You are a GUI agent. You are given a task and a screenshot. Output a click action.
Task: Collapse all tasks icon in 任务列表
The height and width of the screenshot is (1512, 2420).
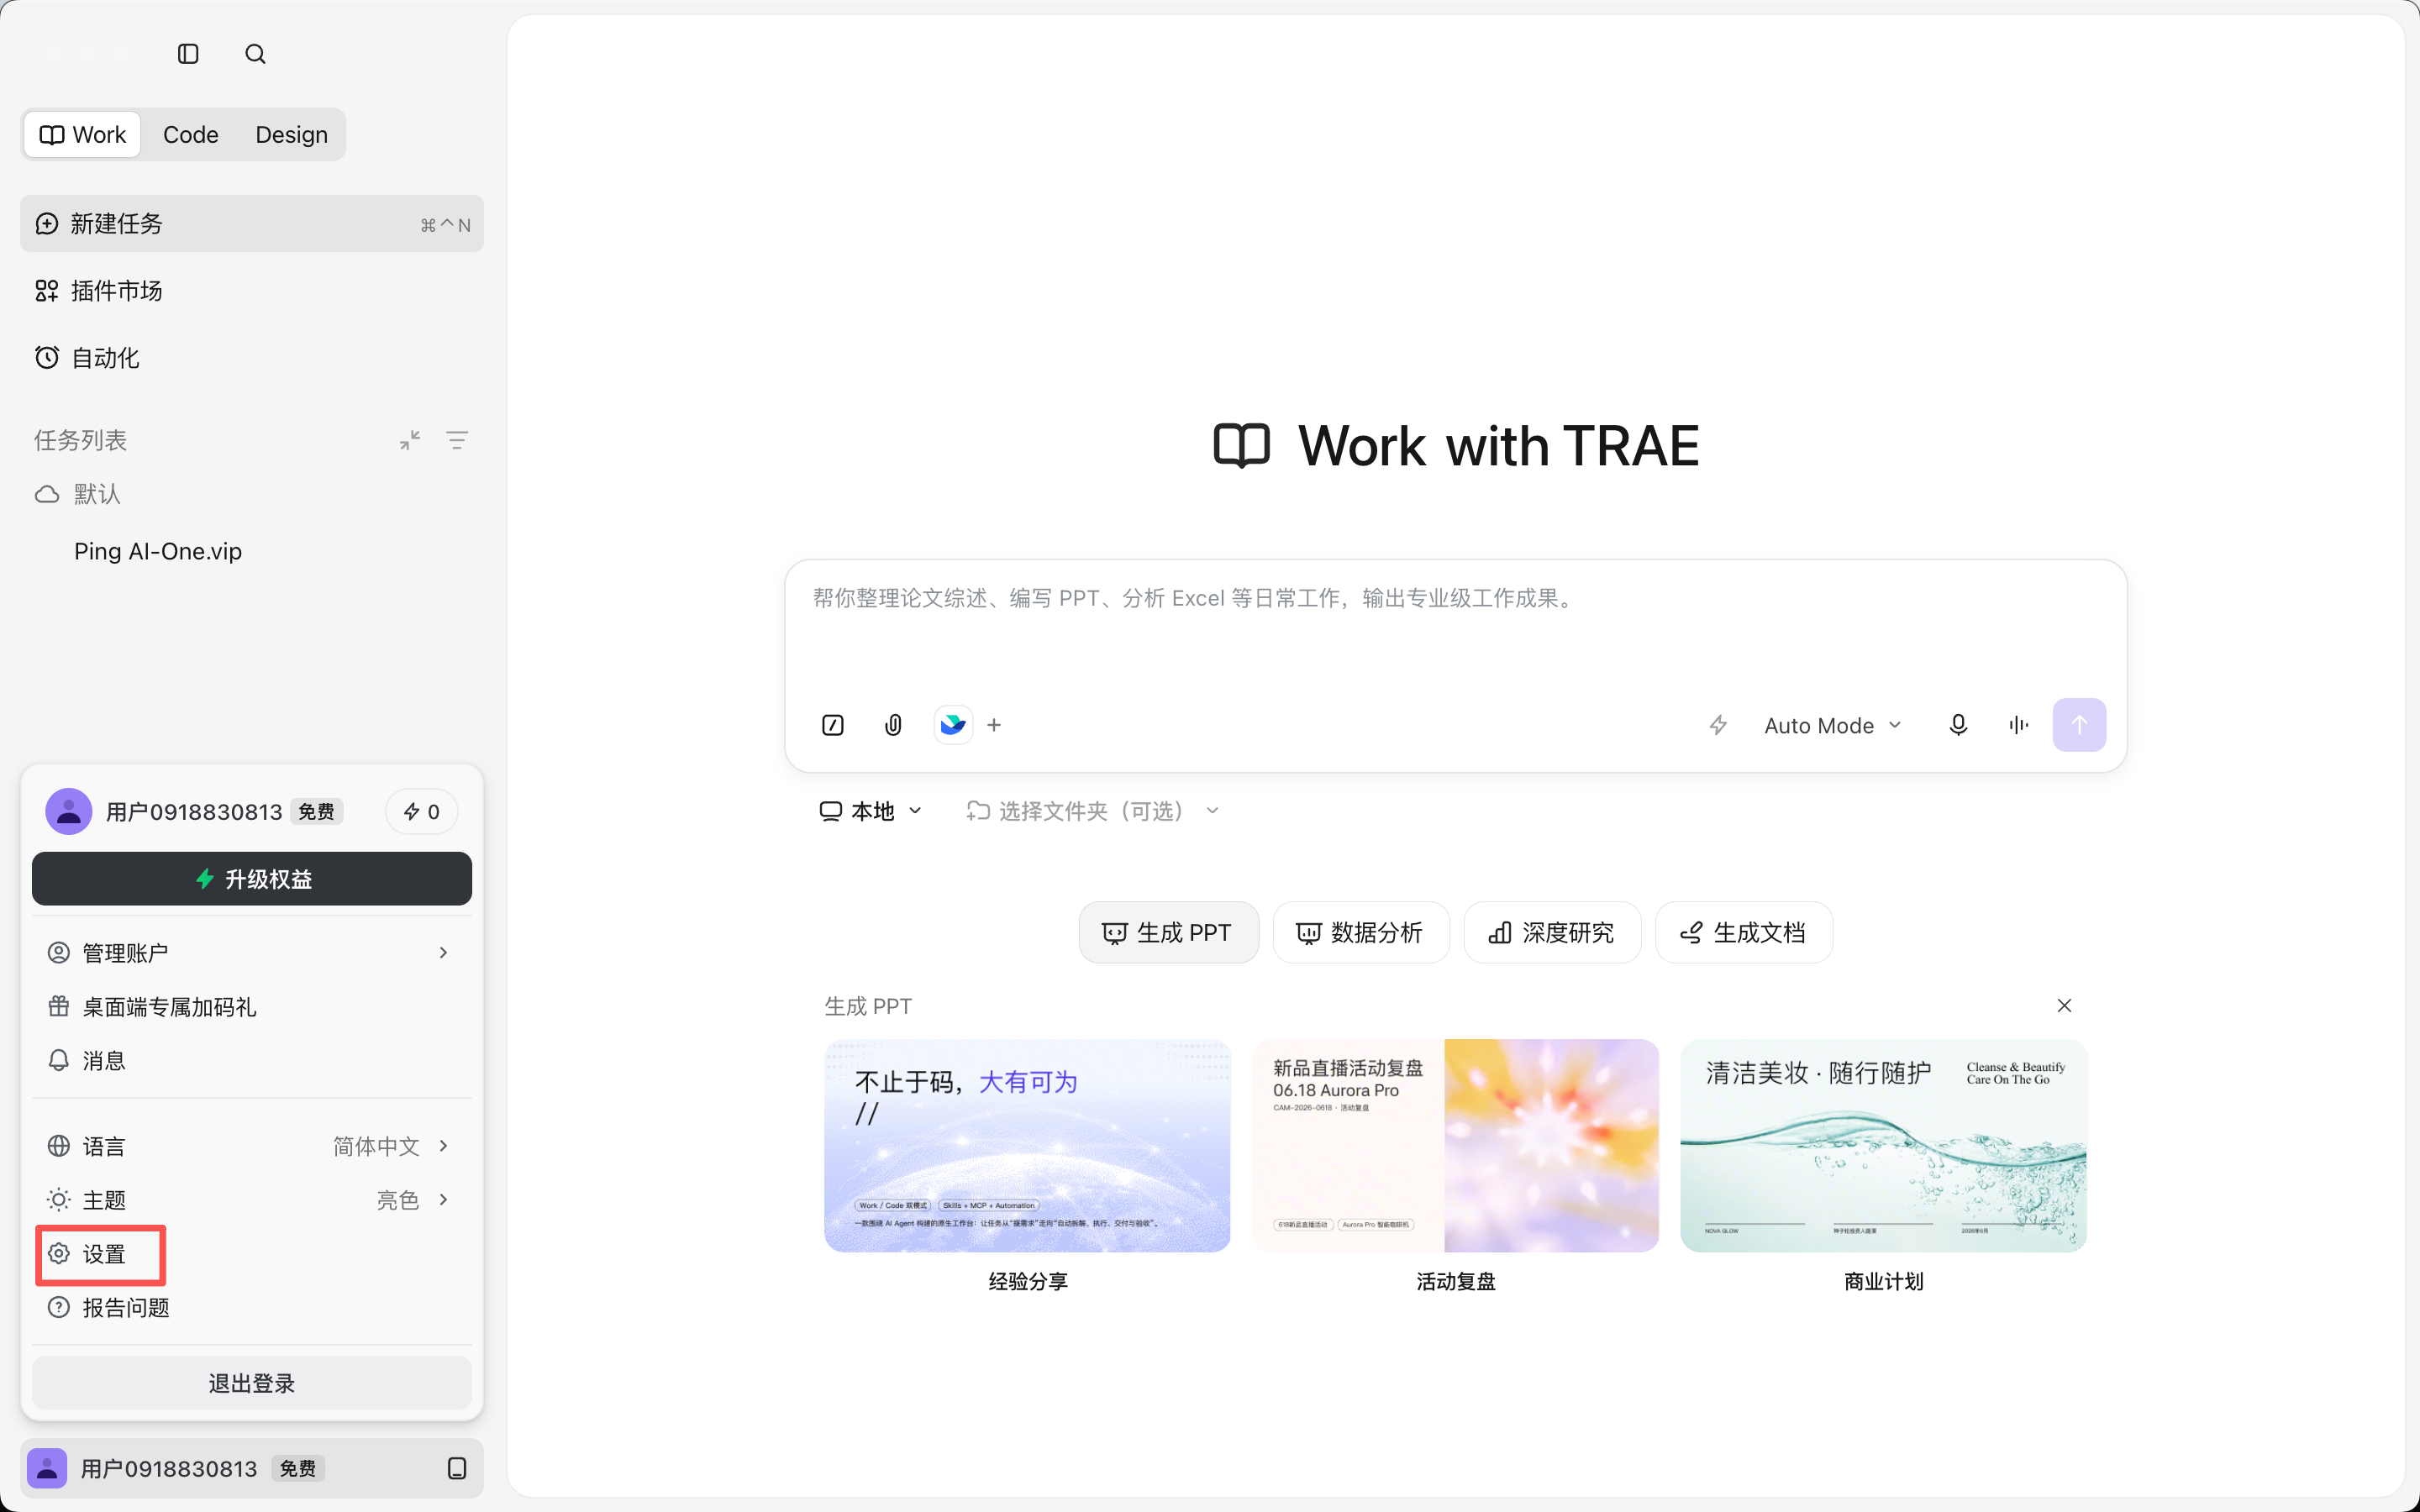pos(410,440)
